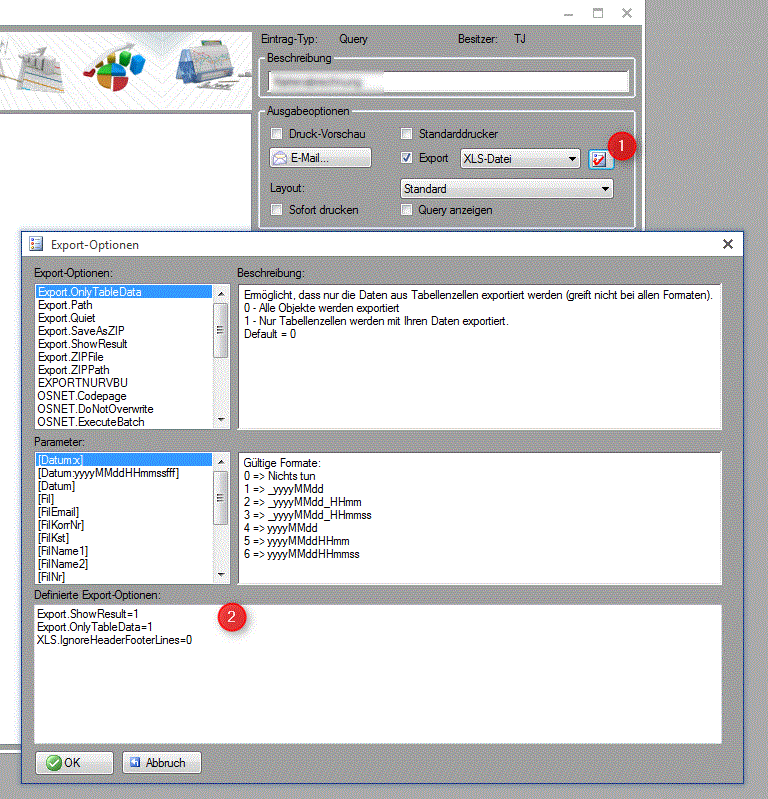Toggle the Standarddrucker checkbox

(x=407, y=134)
